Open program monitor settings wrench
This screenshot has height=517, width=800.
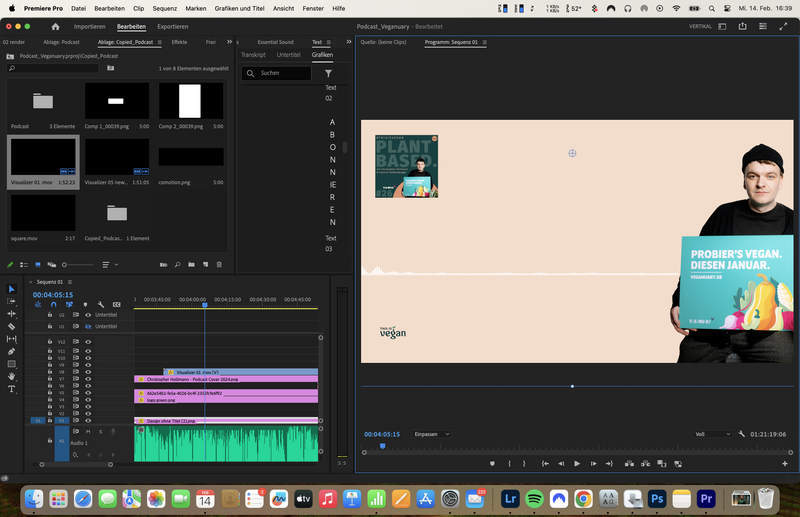coord(742,434)
